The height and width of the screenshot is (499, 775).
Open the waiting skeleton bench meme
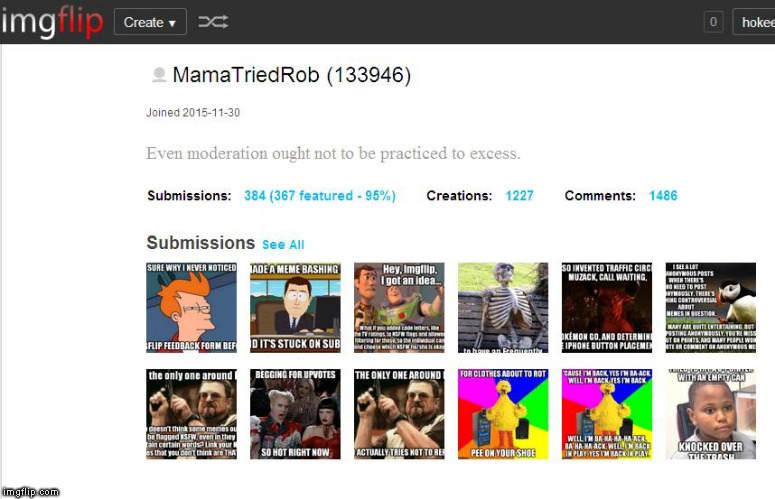pyautogui.click(x=503, y=307)
